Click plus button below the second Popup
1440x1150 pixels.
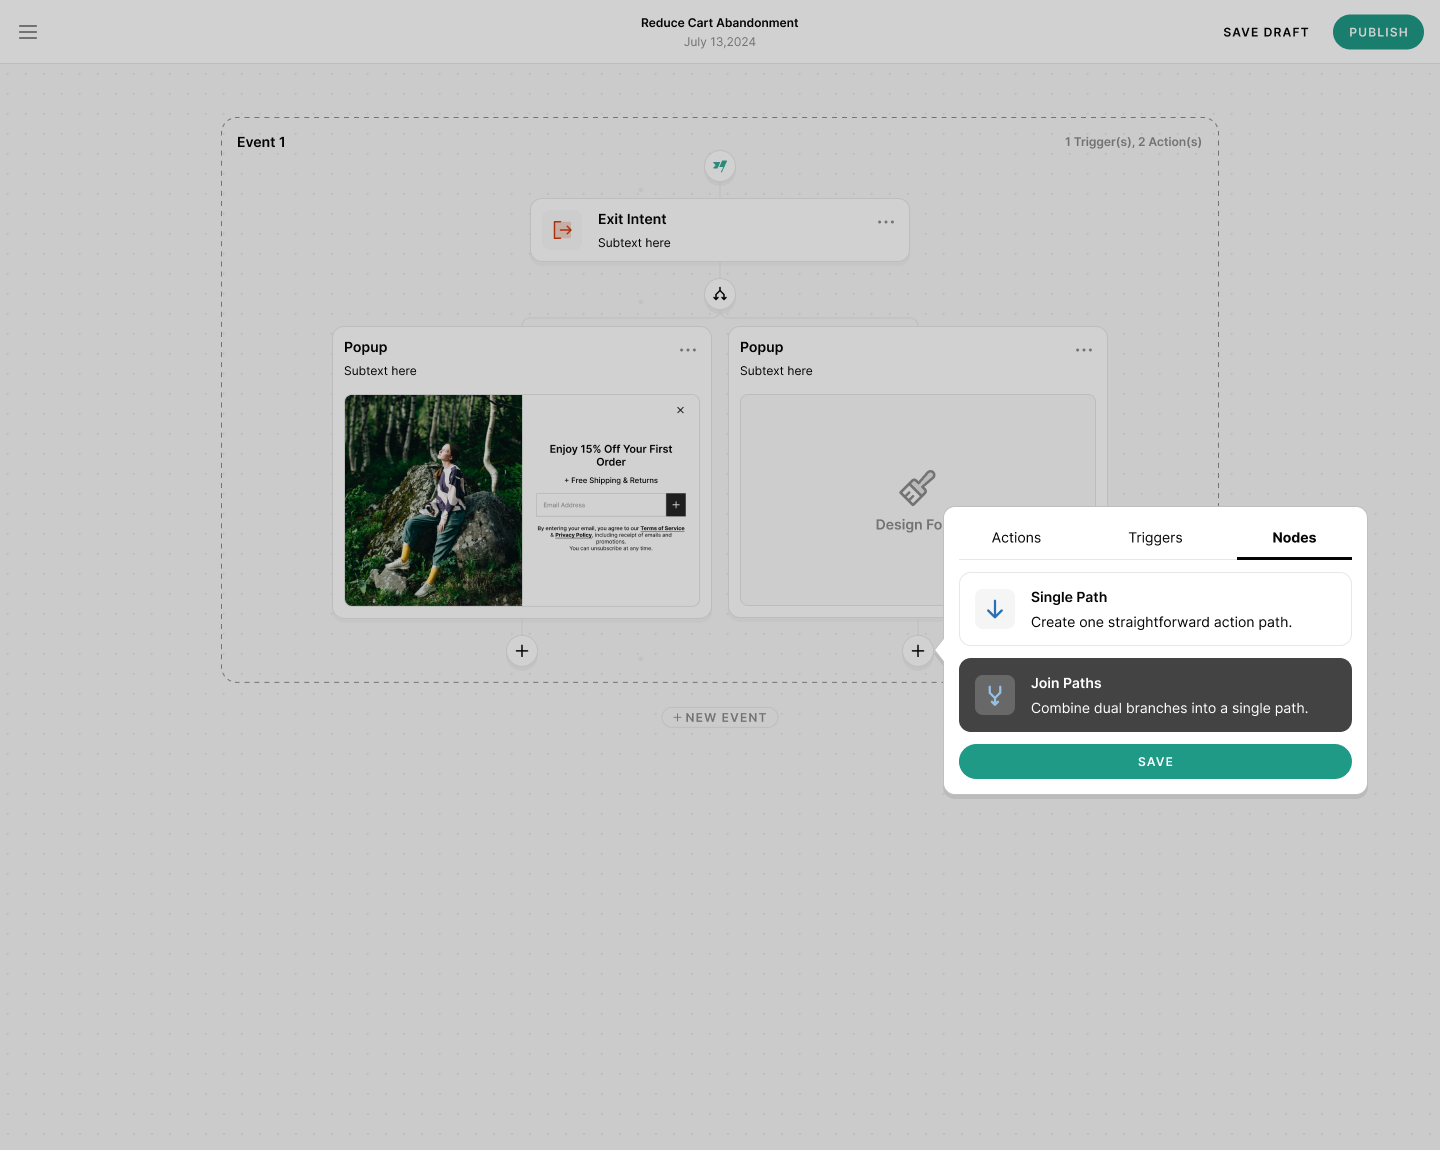918,651
